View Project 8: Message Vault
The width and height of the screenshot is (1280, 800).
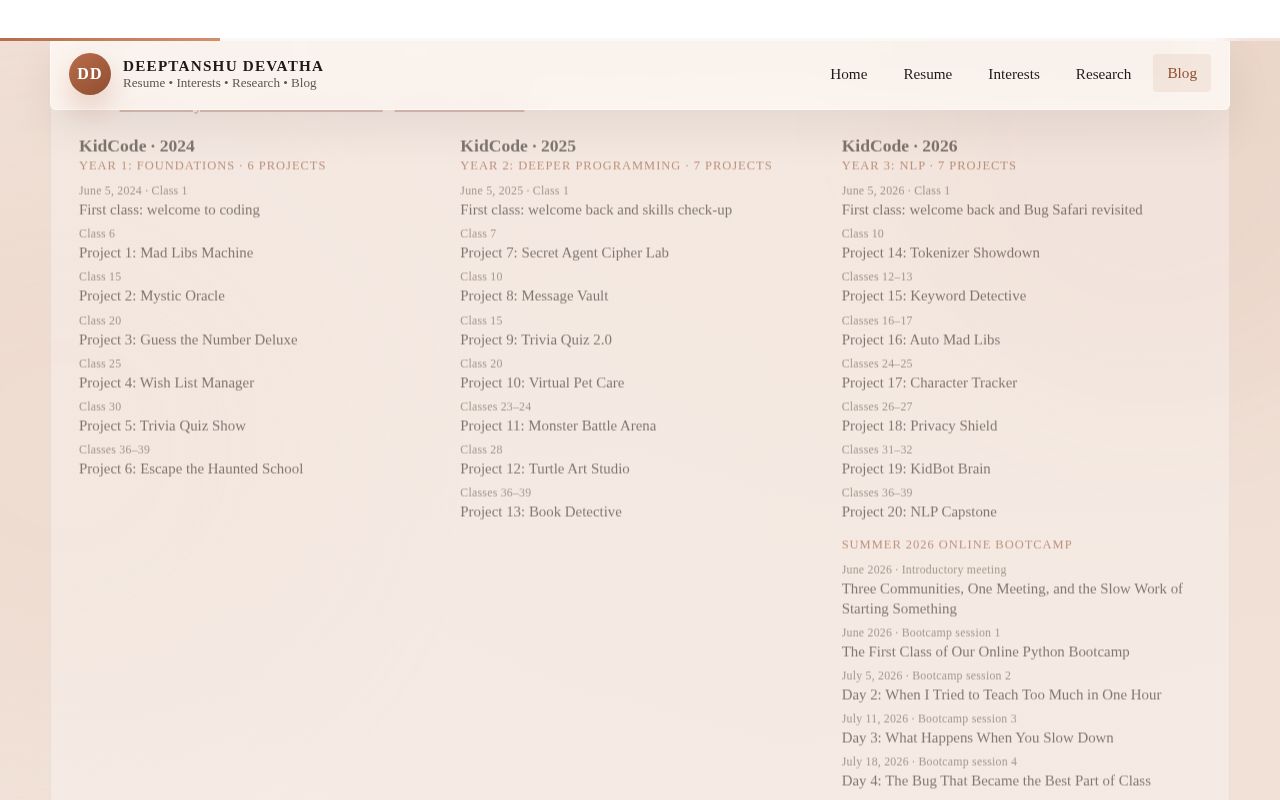click(x=534, y=296)
